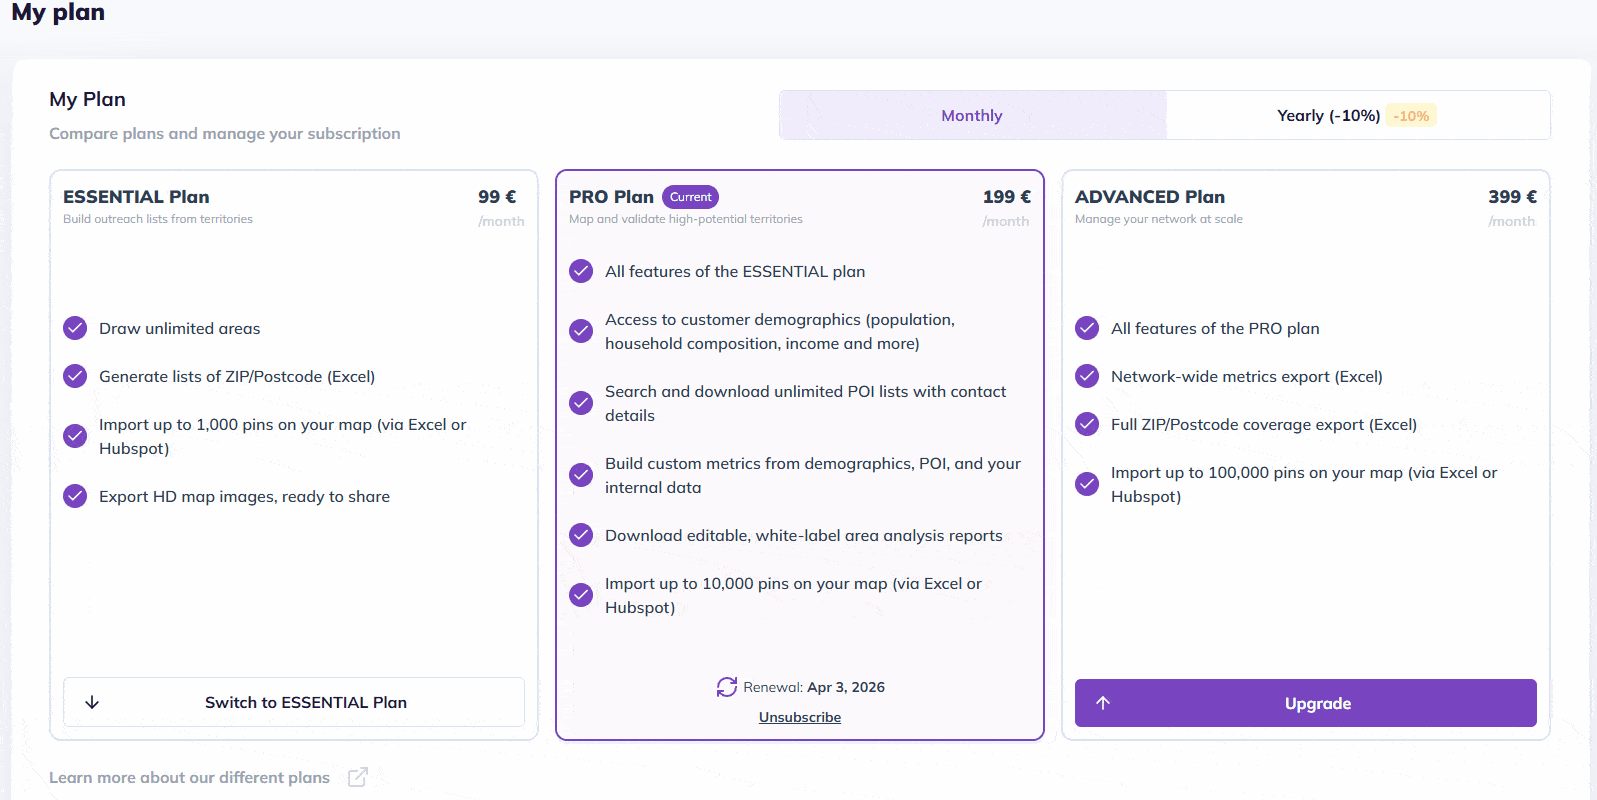Click the up arrow icon on Upgrade

(1103, 703)
